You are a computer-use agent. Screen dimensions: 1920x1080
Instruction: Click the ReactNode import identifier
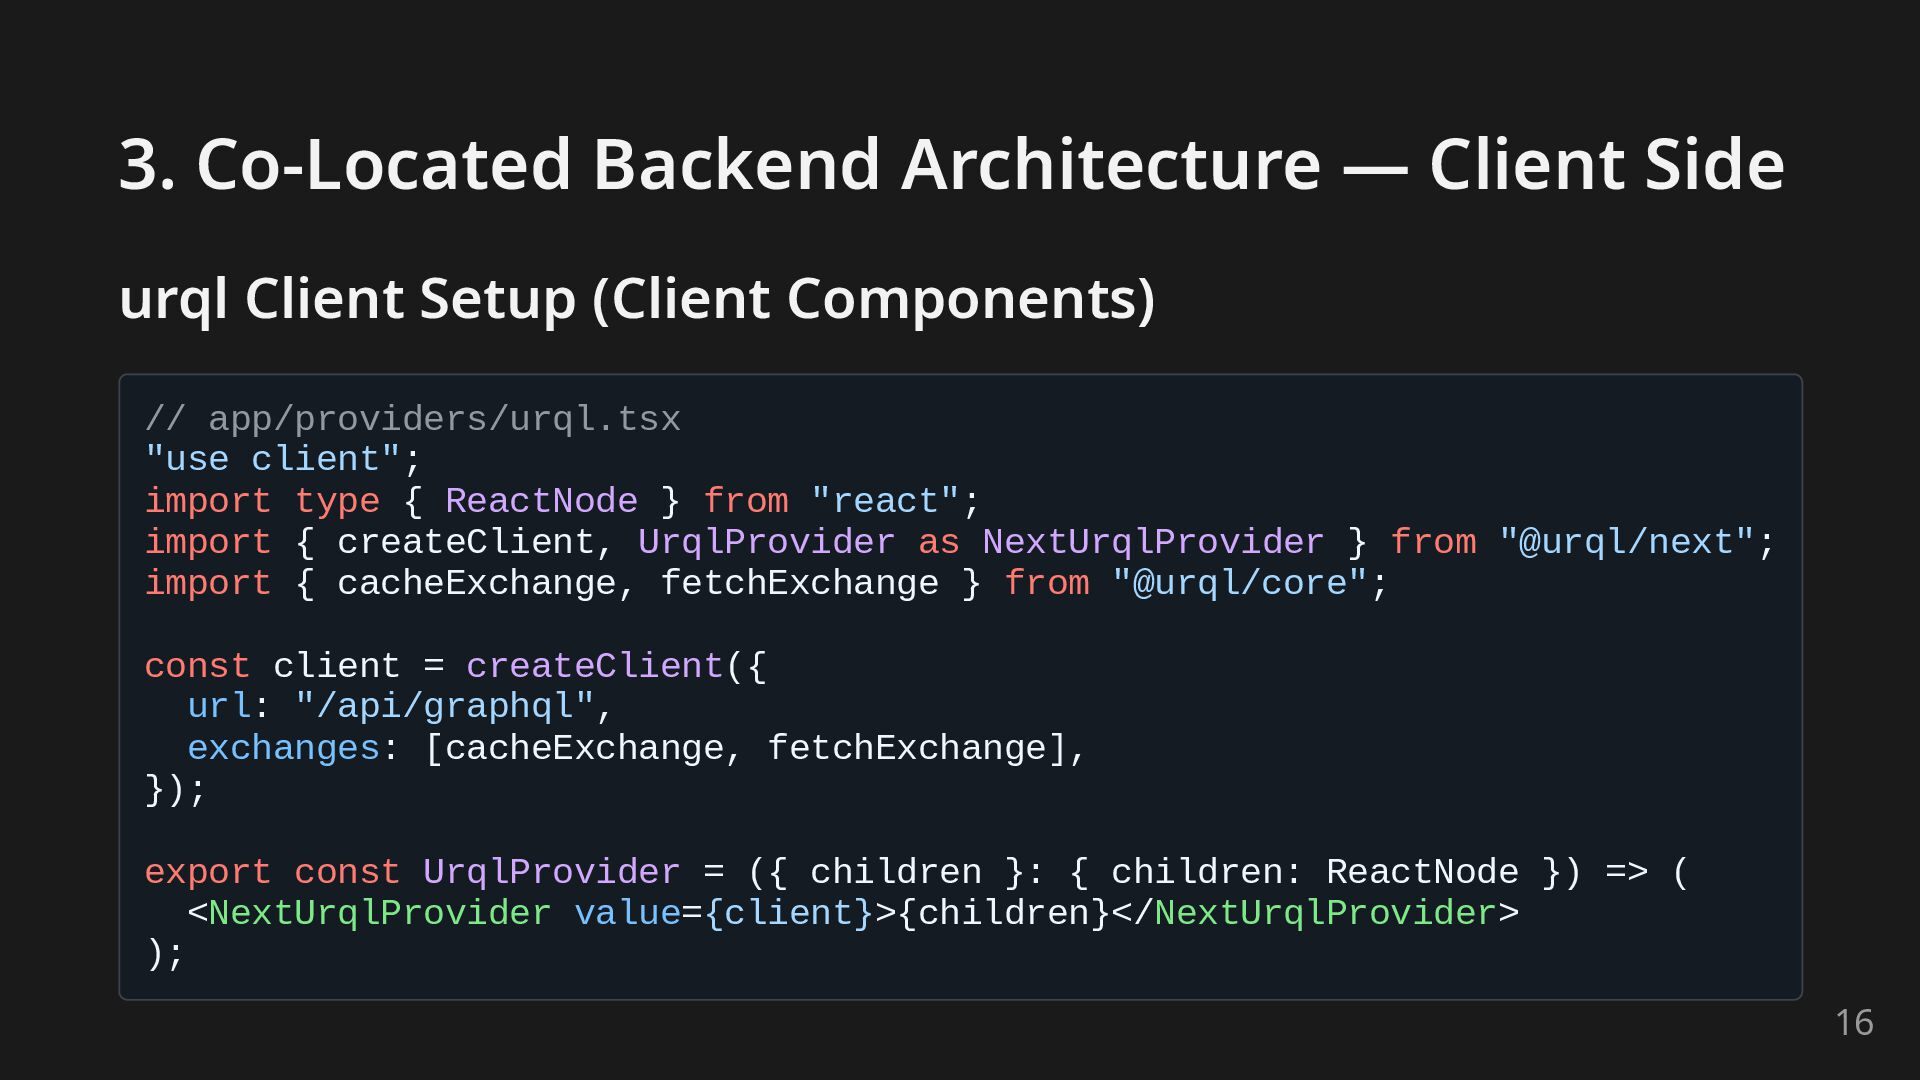[541, 501]
